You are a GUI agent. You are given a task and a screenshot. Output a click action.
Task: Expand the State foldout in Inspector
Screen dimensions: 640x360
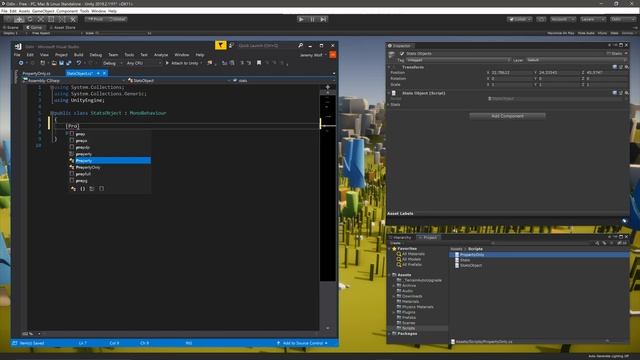[x=389, y=104]
